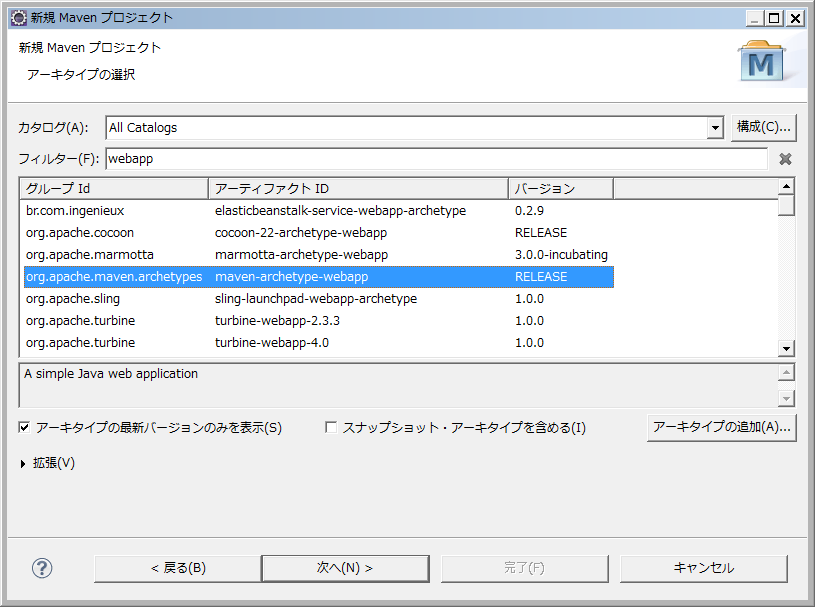815x607 pixels.
Task: Click the キャンセル cancel button
Action: coord(704,568)
